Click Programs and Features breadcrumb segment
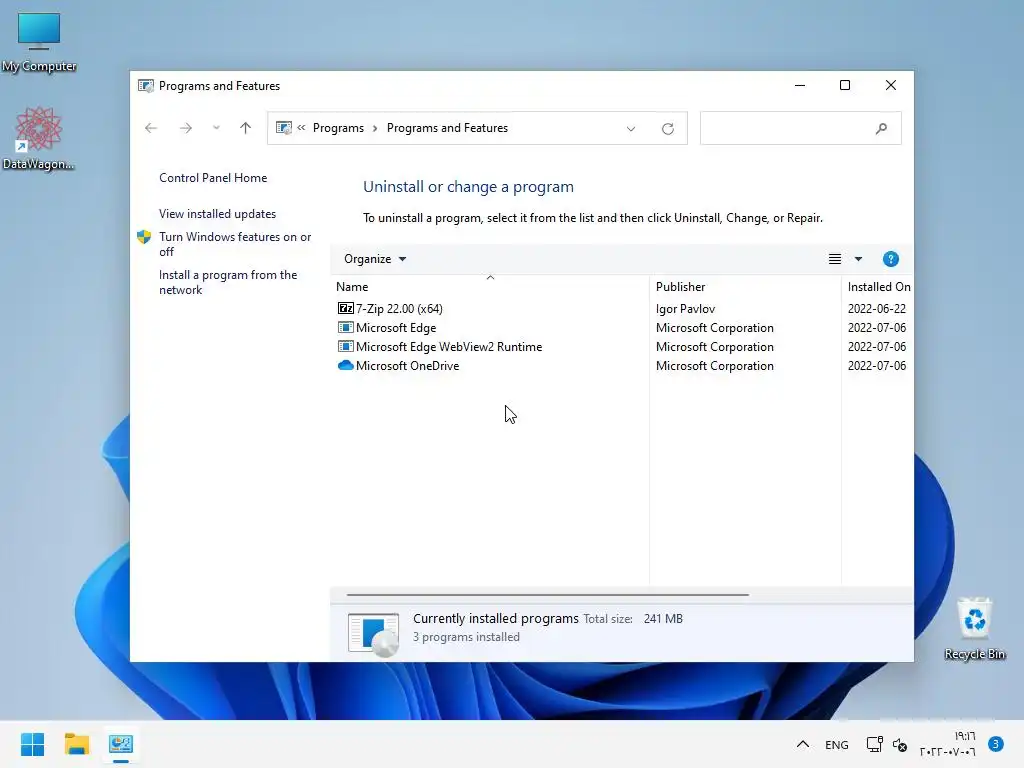 (x=447, y=128)
